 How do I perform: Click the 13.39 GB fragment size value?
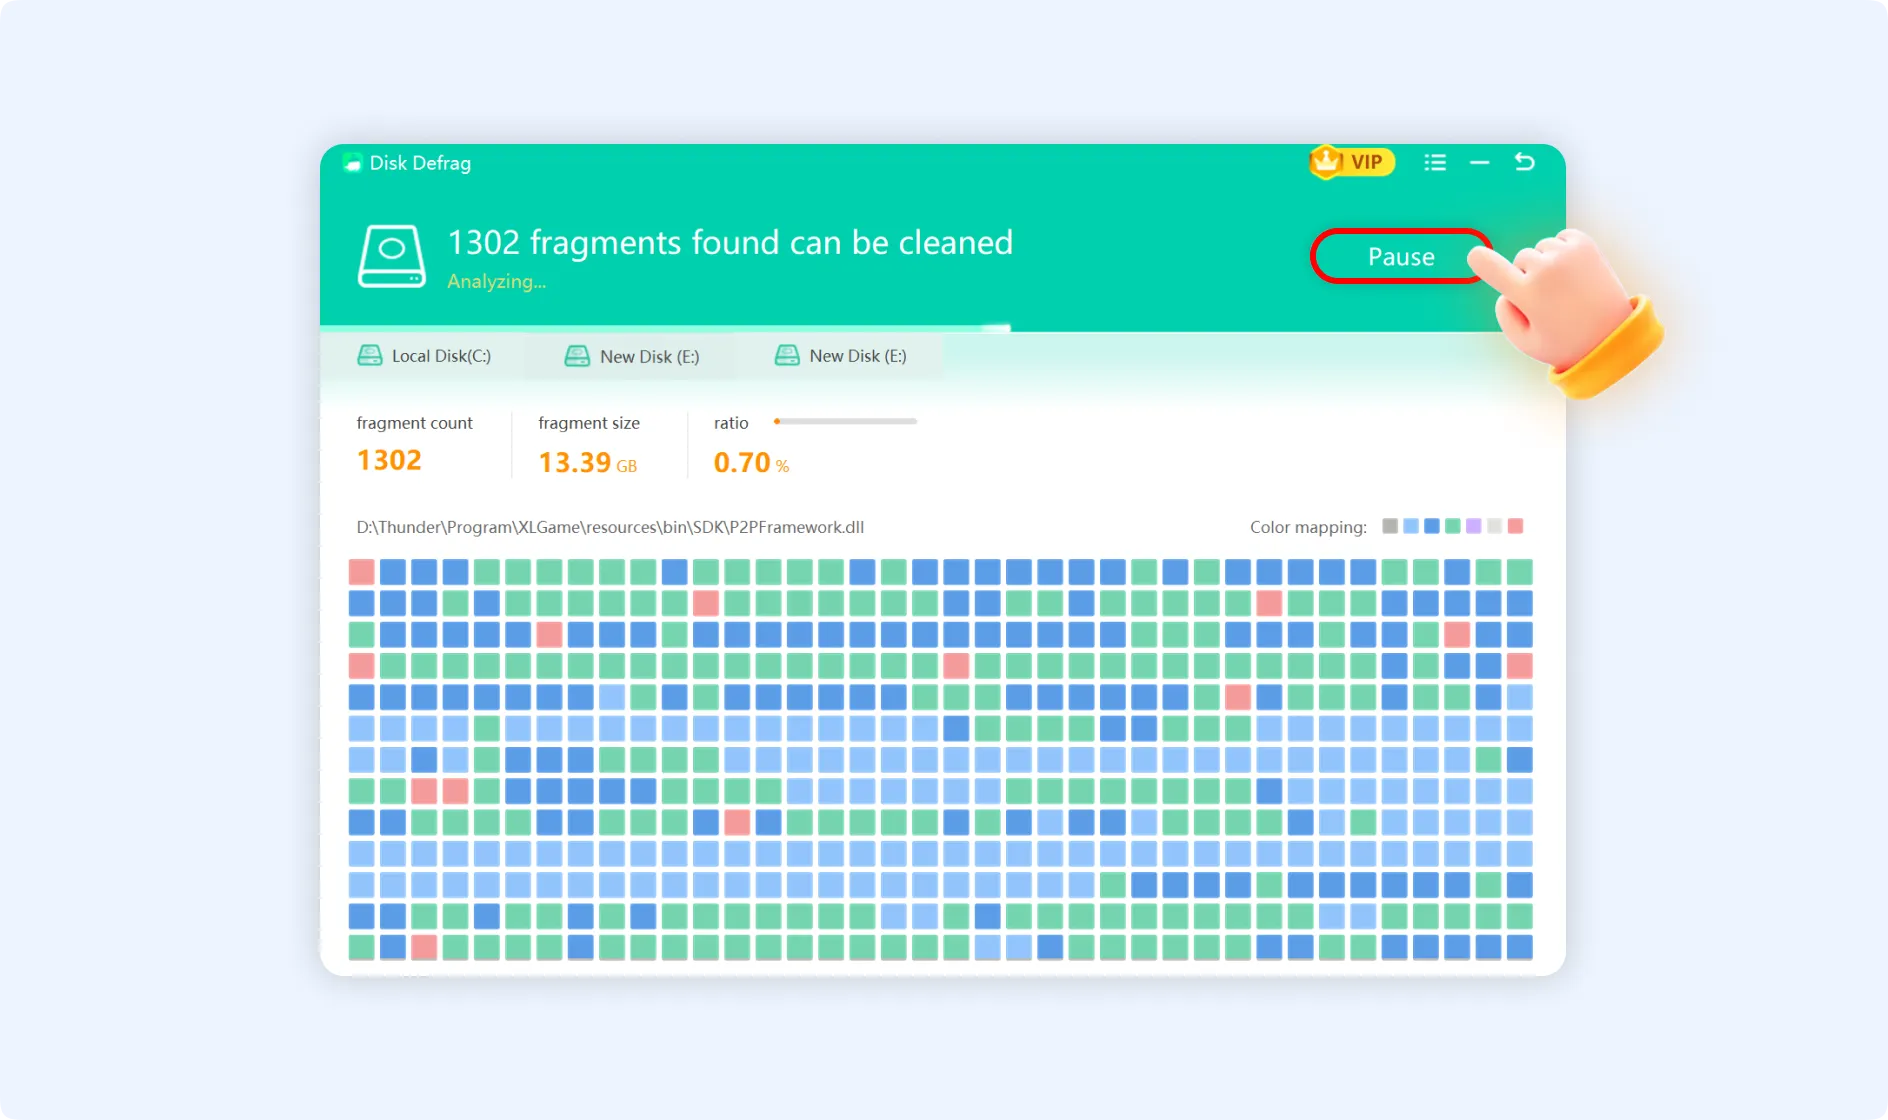click(587, 463)
